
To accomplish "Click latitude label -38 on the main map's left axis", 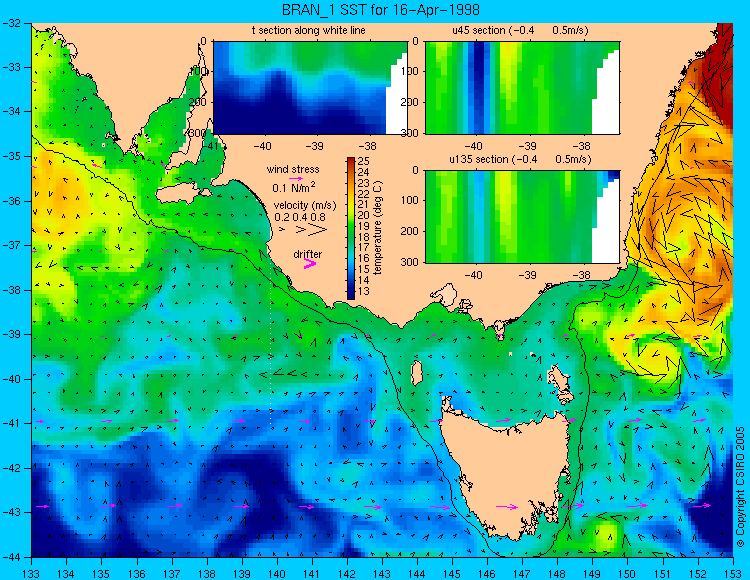I will 12,290.
